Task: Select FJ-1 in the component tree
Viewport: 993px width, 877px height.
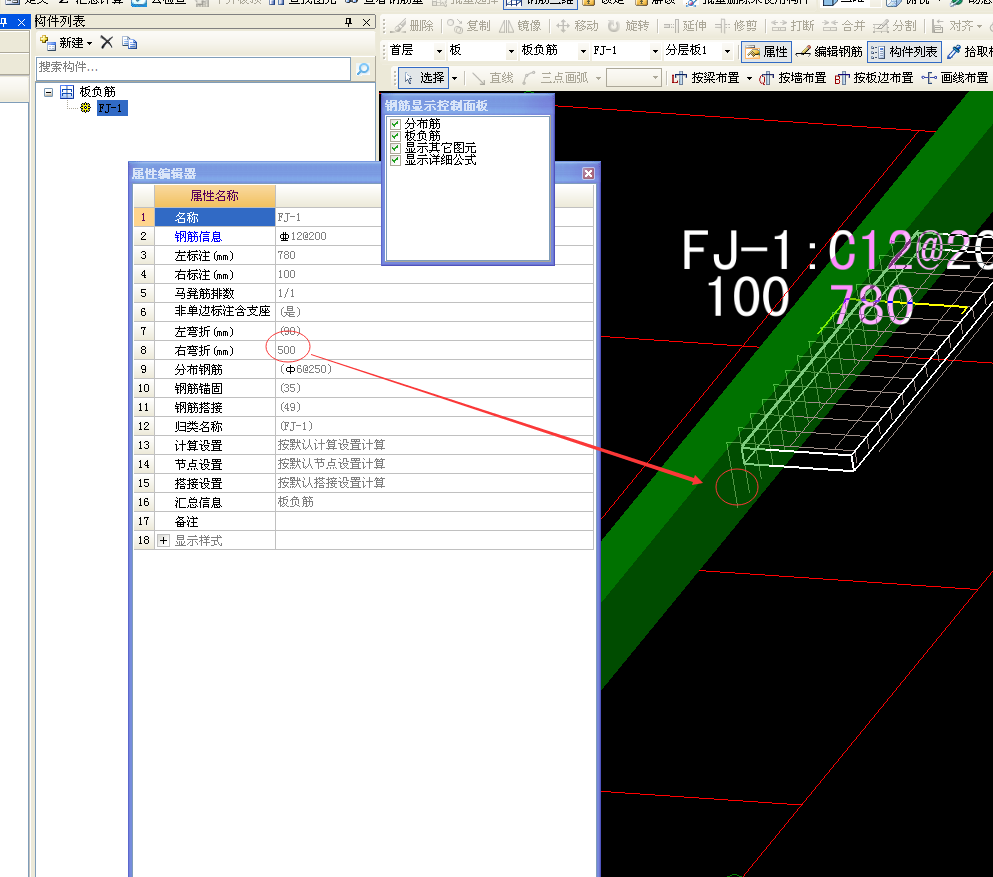Action: pyautogui.click(x=111, y=108)
